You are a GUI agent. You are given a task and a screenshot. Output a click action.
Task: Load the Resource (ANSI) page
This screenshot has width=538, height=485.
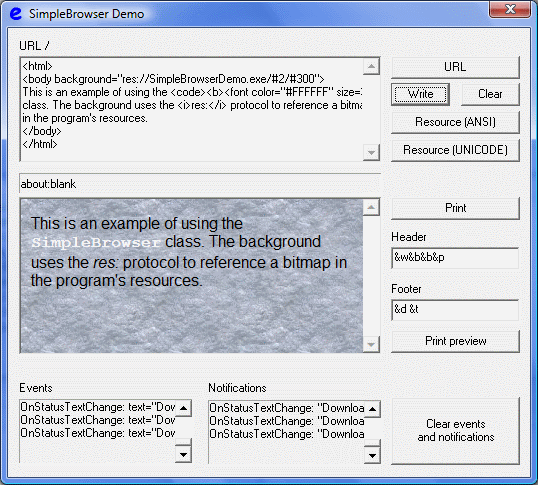tap(455, 122)
